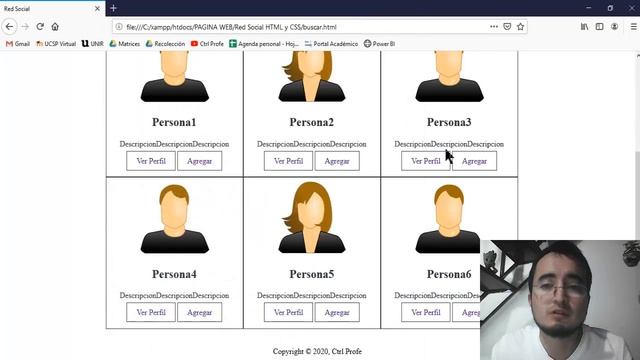Close the Red Social tab

point(97,8)
